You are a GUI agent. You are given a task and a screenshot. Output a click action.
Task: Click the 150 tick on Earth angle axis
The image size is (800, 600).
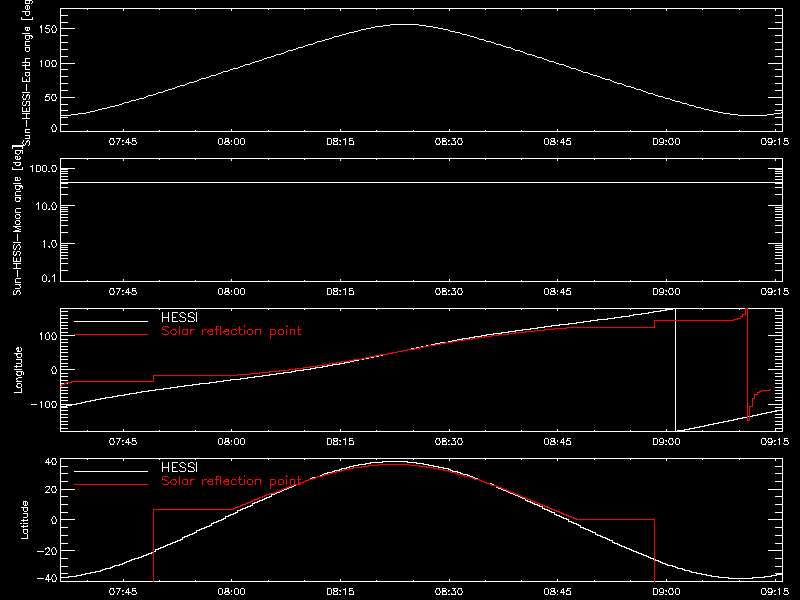pyautogui.click(x=47, y=30)
